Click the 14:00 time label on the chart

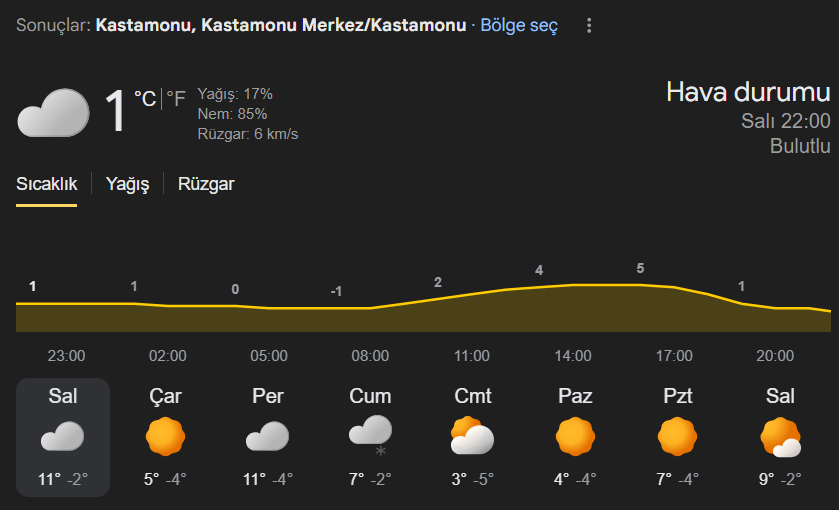pyautogui.click(x=573, y=356)
